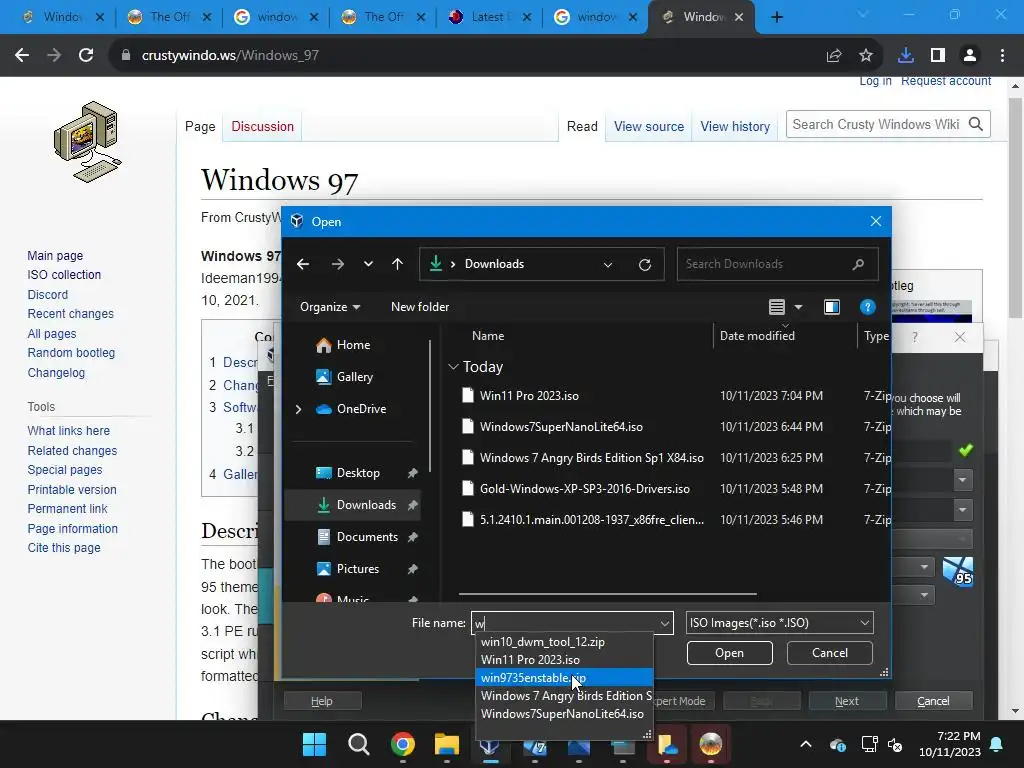
Task: Expand the OneDrive tree node
Action: [298, 409]
